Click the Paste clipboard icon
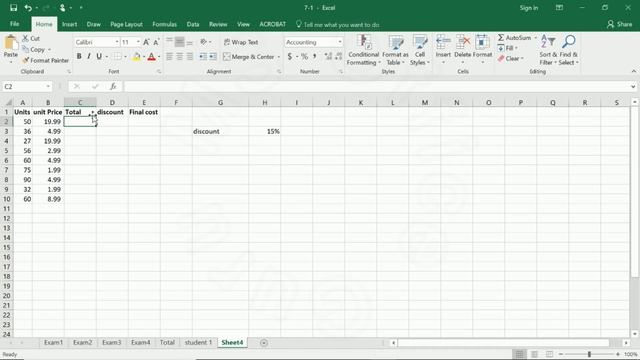 [11, 43]
